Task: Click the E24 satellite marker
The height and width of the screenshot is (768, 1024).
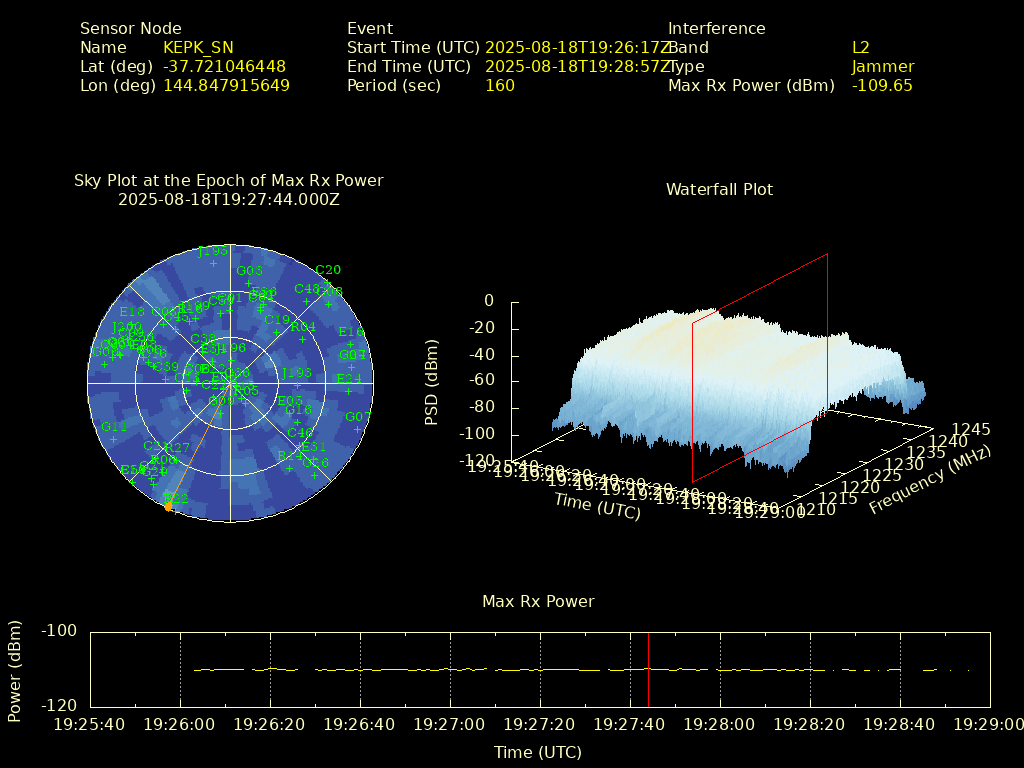Action: point(348,391)
